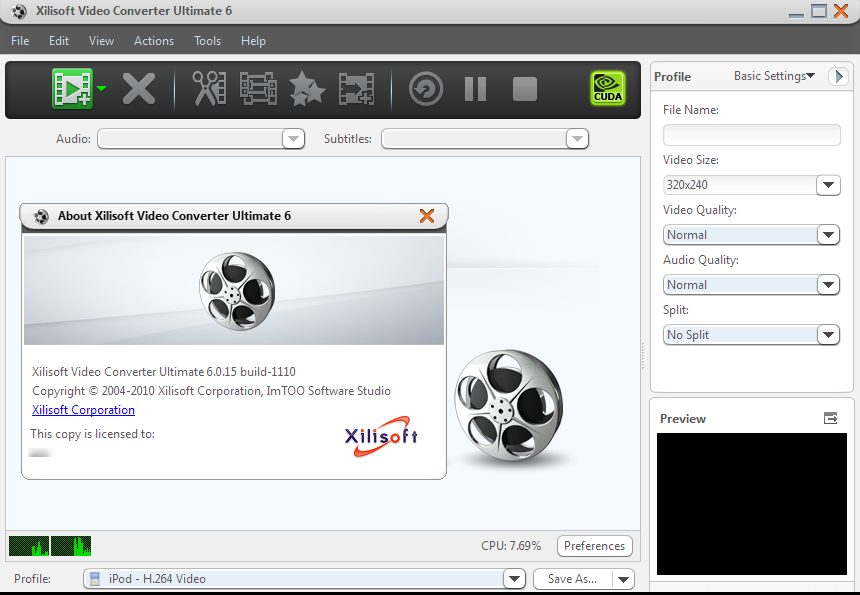The height and width of the screenshot is (595, 860).
Task: Open the Xilisoft Corporation link
Action: (83, 410)
